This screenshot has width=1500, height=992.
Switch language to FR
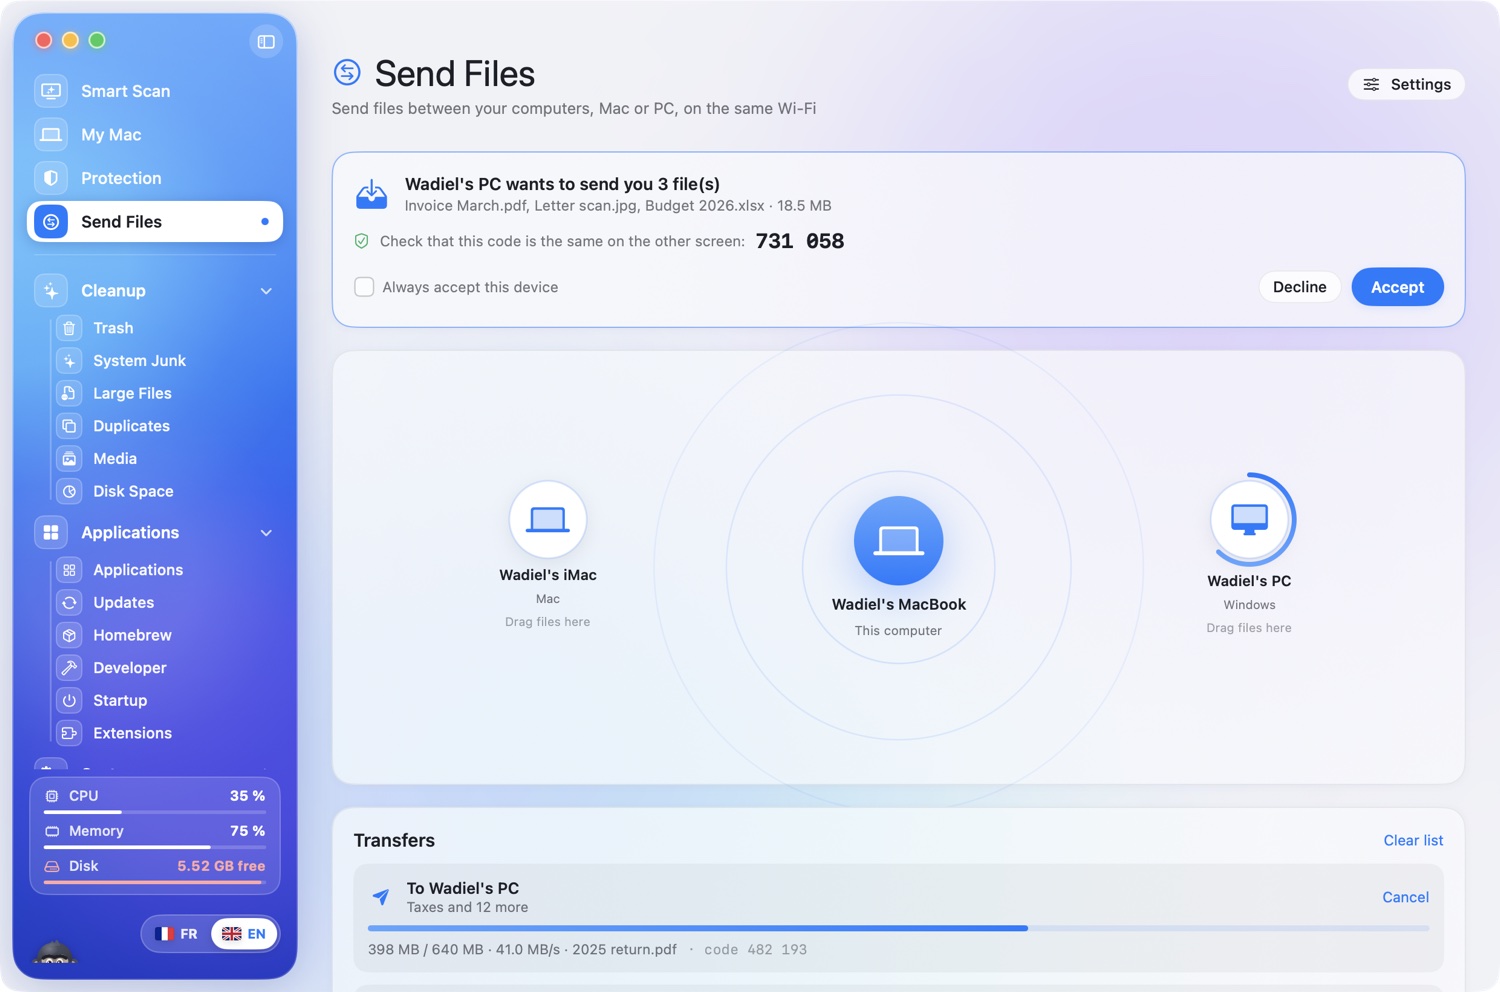(177, 934)
